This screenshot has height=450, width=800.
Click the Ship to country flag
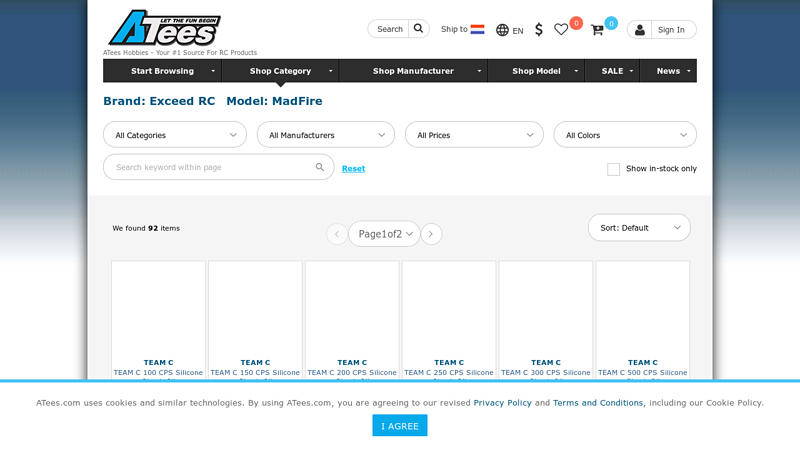[x=478, y=29]
